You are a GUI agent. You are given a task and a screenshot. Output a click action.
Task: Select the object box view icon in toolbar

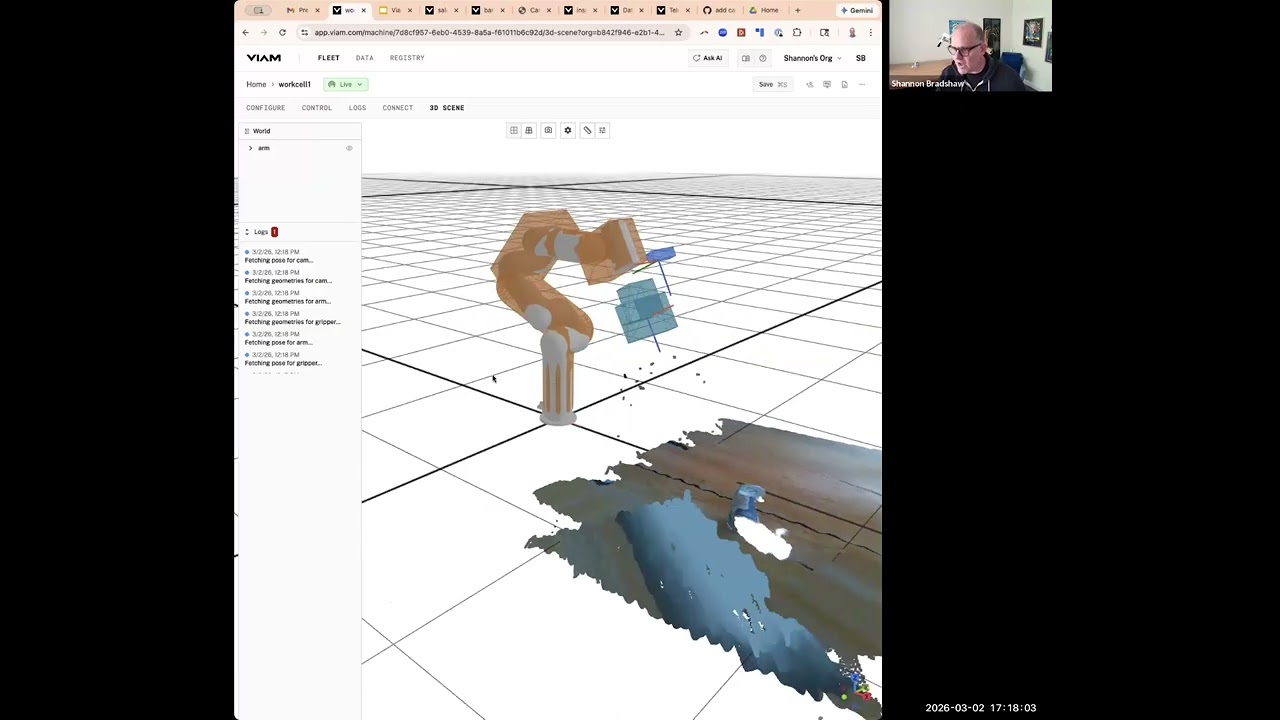pyautogui.click(x=529, y=130)
